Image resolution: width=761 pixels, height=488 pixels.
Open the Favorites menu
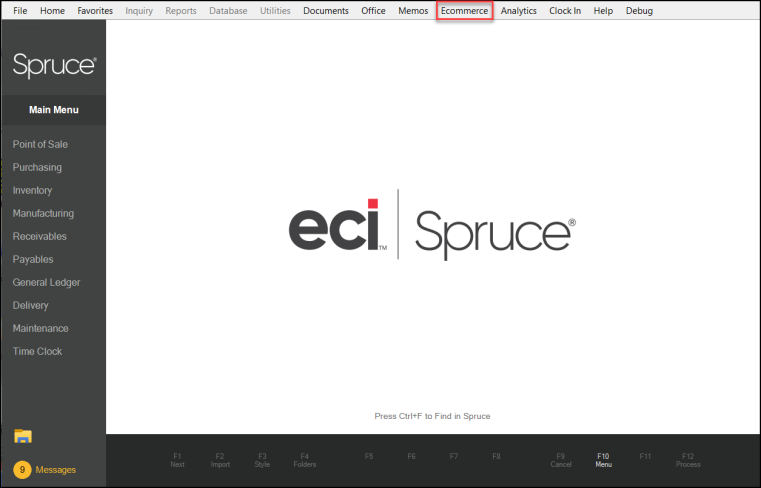tap(95, 11)
